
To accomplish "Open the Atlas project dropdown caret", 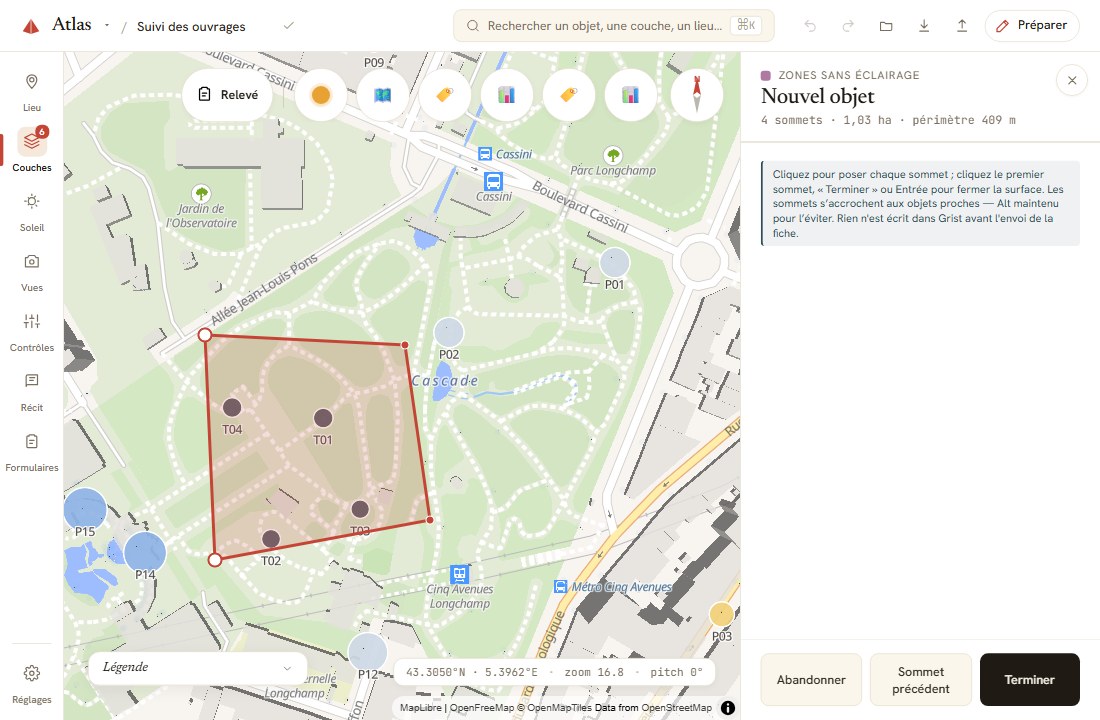I will 107,25.
